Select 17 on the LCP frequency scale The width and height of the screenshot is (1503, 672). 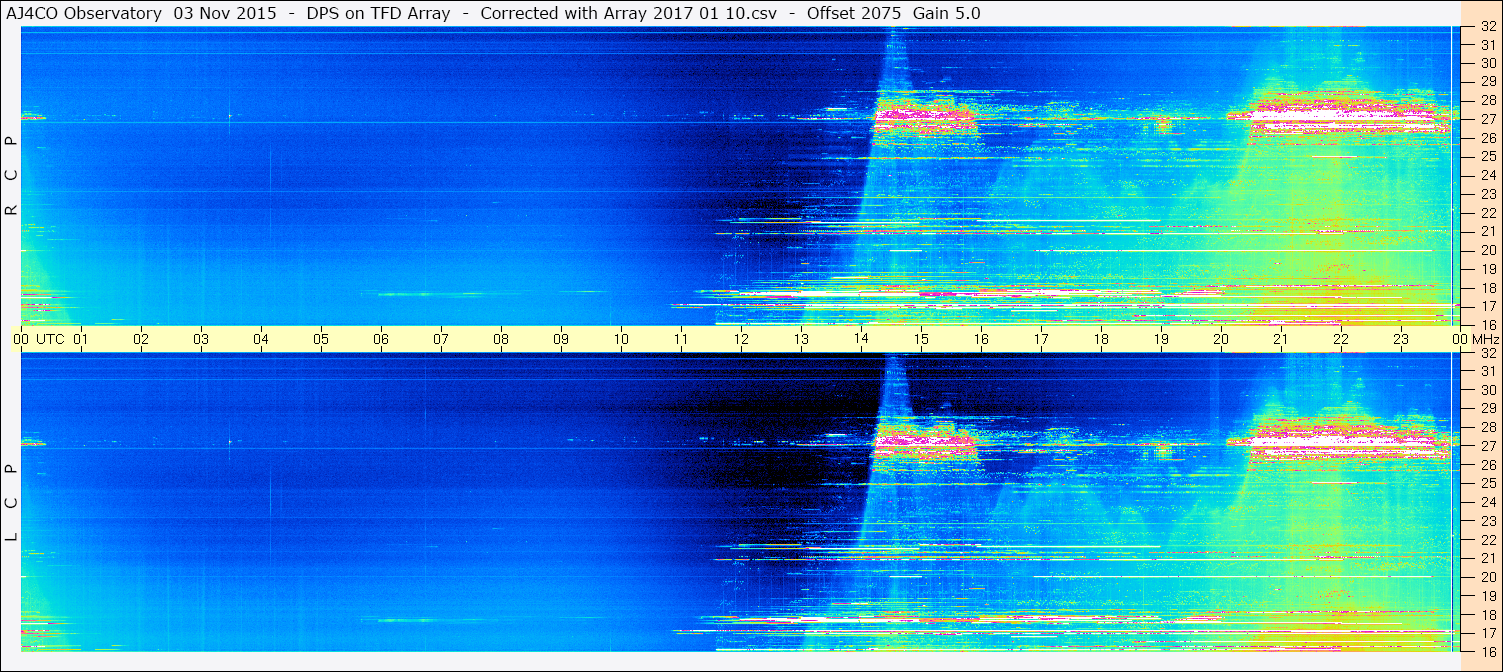(1487, 633)
